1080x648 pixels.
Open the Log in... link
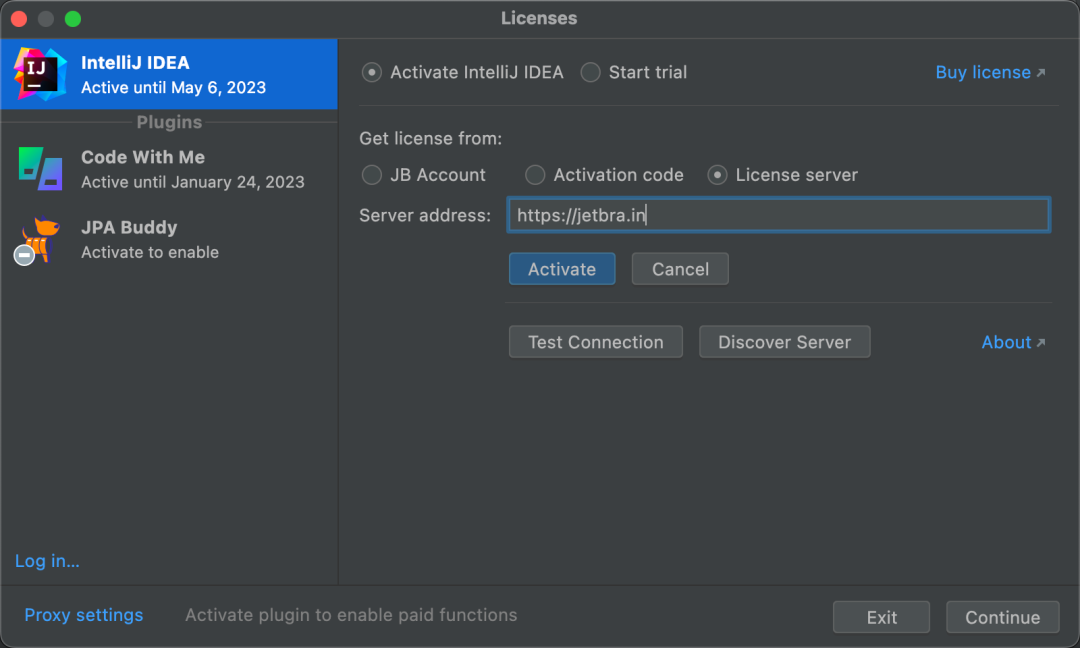47,561
